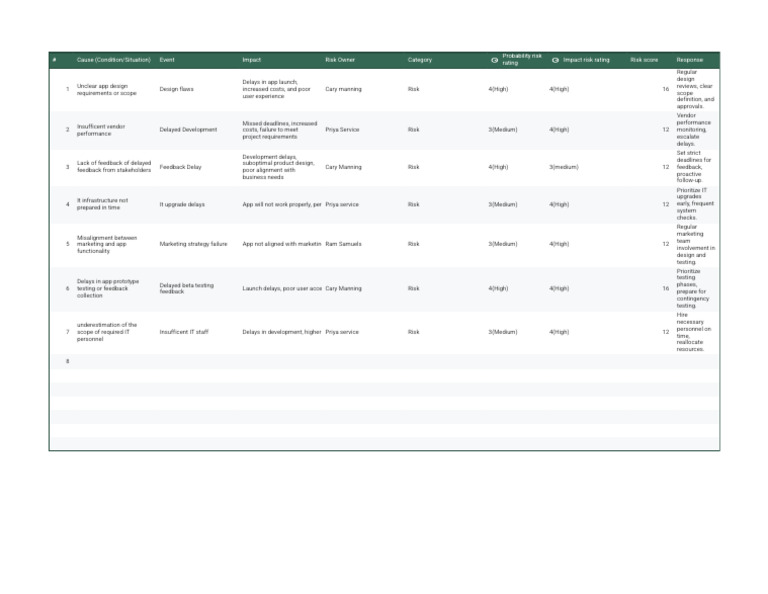Screen dimensions: 768x594
Task: Select cell 'Insufficent vendor performance'
Action: [x=101, y=130]
